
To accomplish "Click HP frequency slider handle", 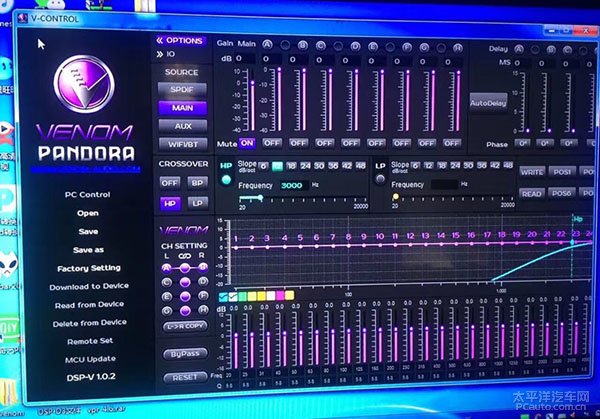I will pos(260,197).
